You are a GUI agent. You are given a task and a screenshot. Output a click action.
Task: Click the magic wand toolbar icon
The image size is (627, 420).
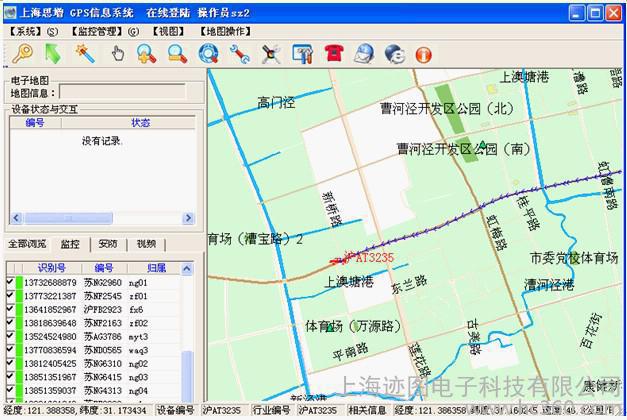point(85,54)
